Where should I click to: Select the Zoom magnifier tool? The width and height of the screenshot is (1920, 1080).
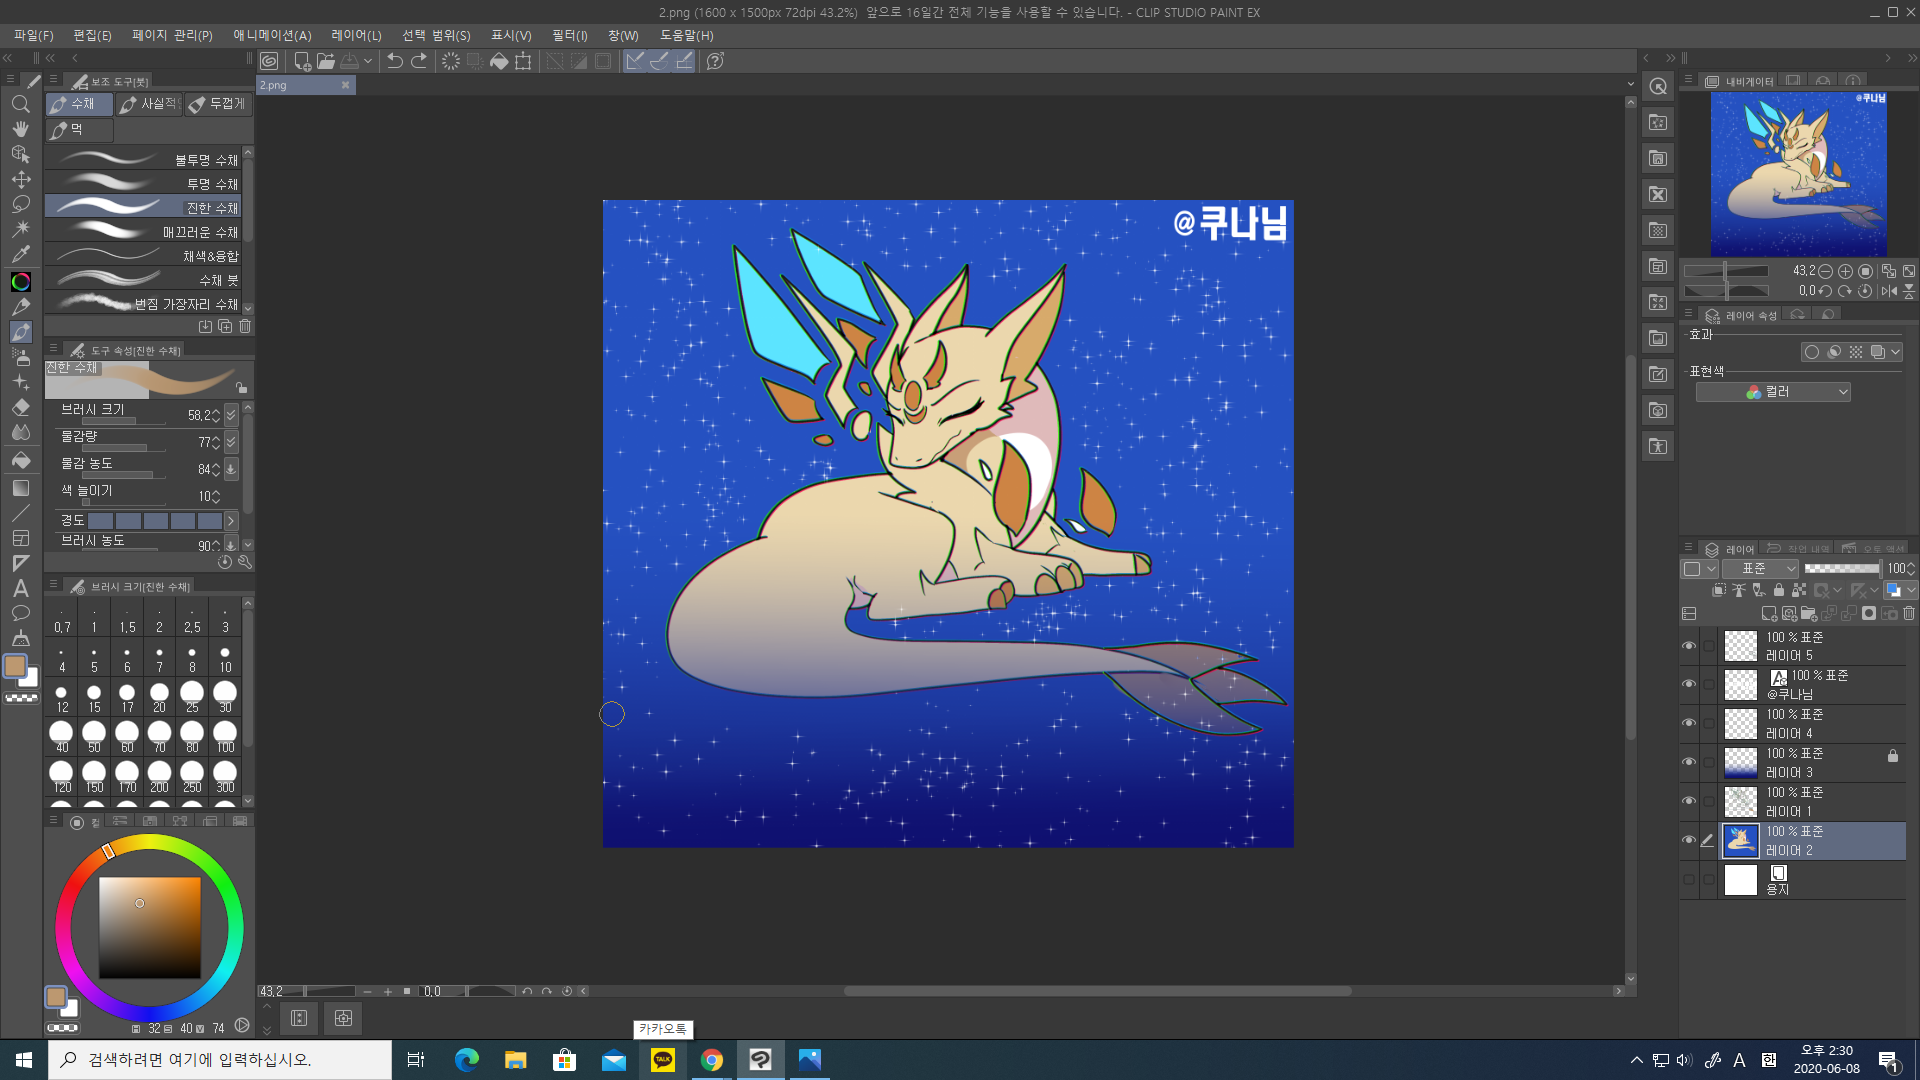click(20, 104)
